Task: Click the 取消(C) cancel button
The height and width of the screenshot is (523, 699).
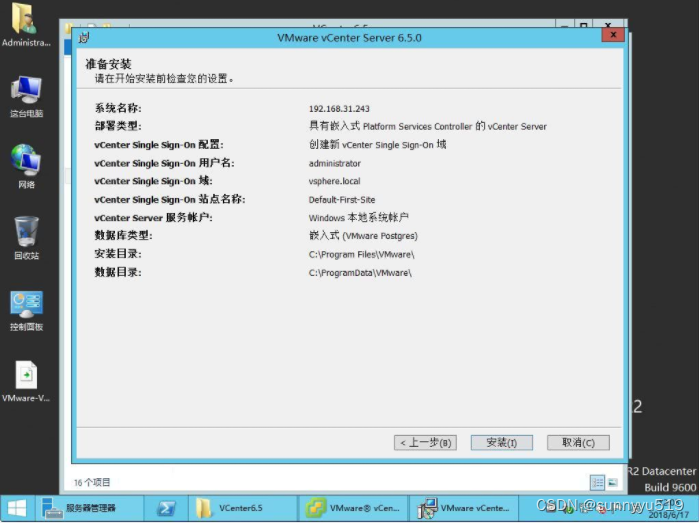Action: [578, 443]
